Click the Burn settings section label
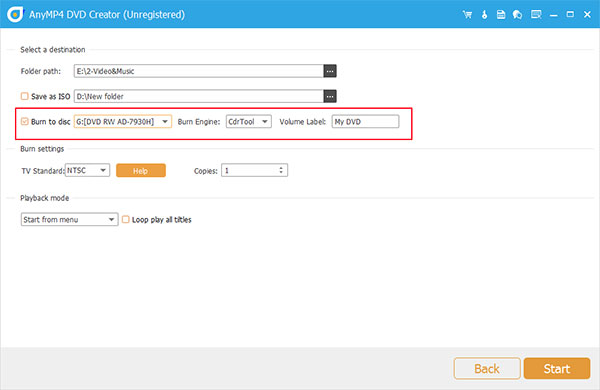The image size is (600, 390). point(42,149)
